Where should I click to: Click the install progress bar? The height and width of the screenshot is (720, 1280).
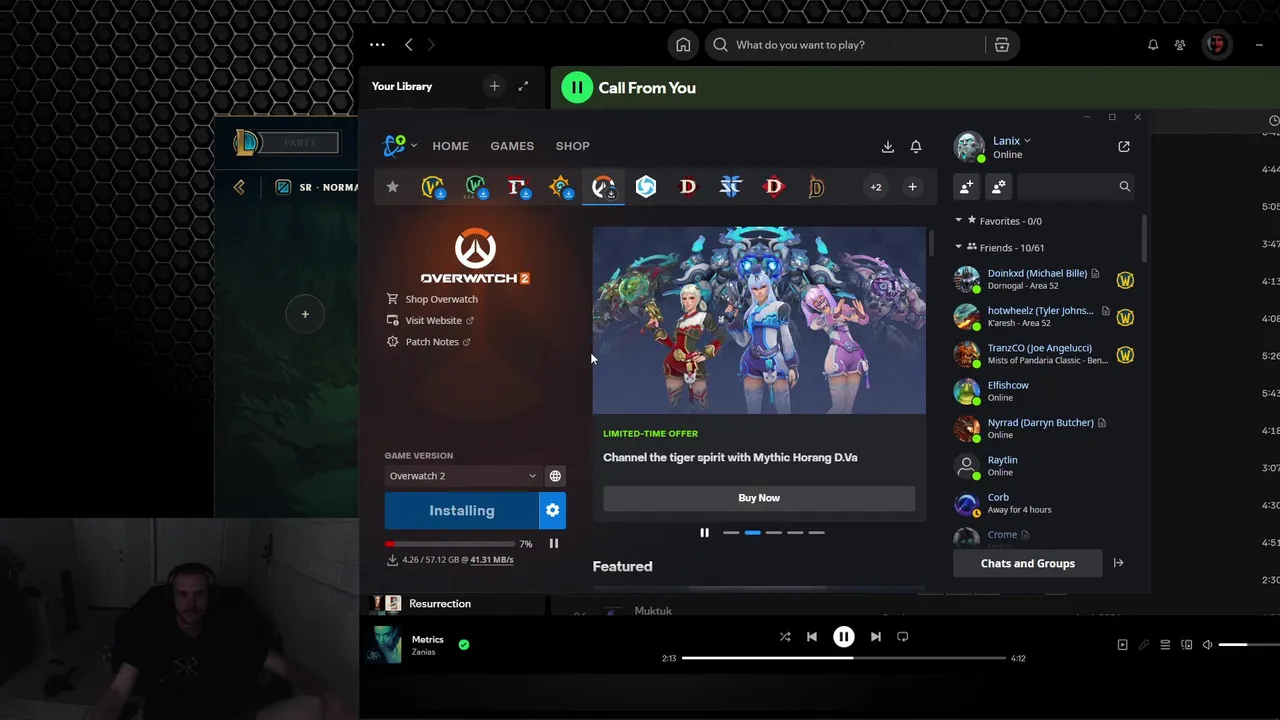pyautogui.click(x=449, y=544)
